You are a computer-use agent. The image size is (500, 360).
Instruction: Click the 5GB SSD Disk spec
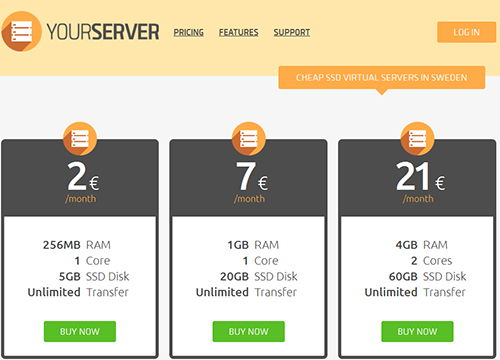pyautogui.click(x=94, y=276)
